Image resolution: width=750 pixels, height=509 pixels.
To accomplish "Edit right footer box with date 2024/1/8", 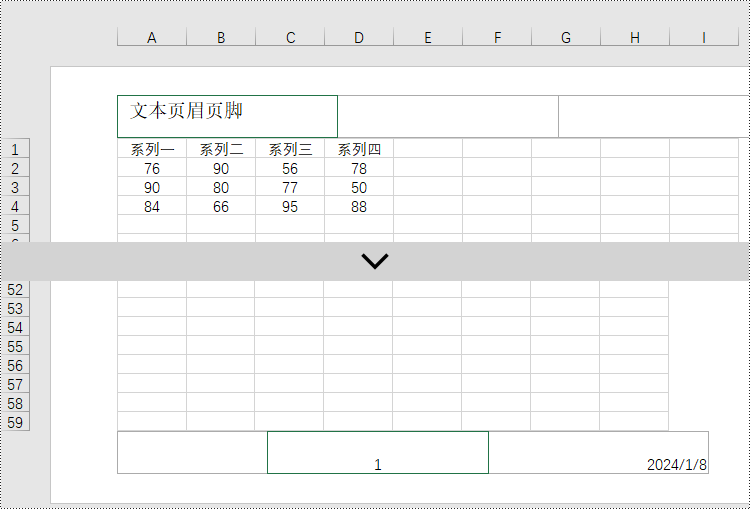I will click(598, 452).
